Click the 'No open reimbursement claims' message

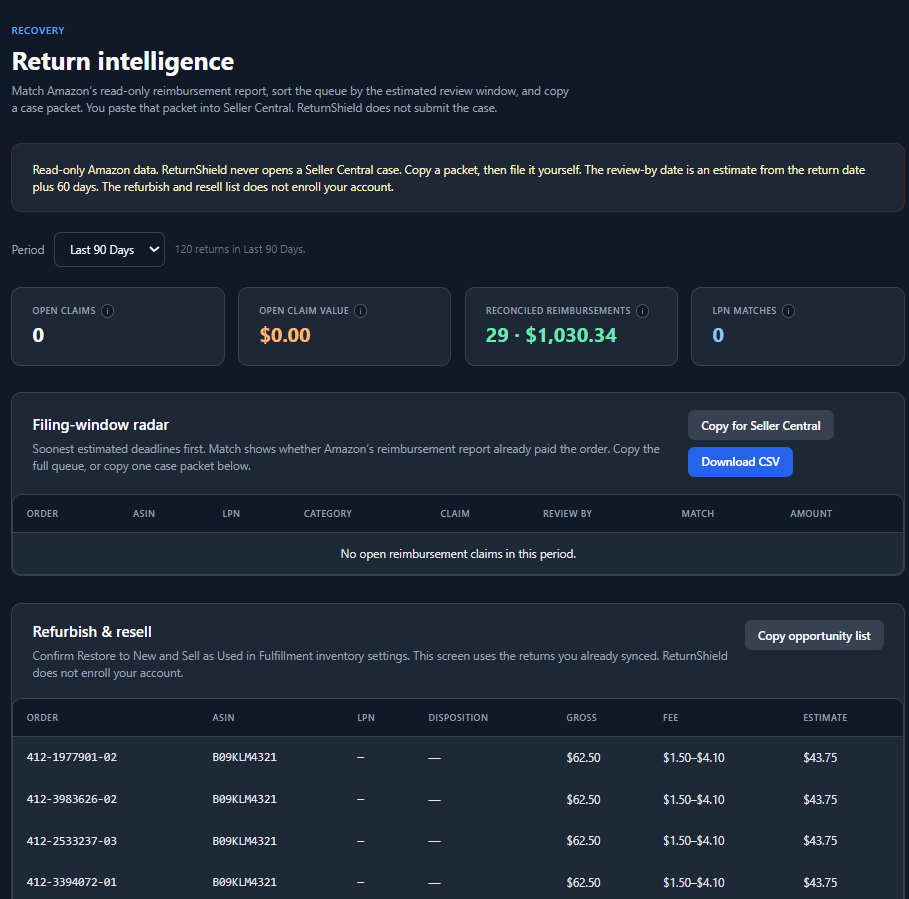coord(458,554)
